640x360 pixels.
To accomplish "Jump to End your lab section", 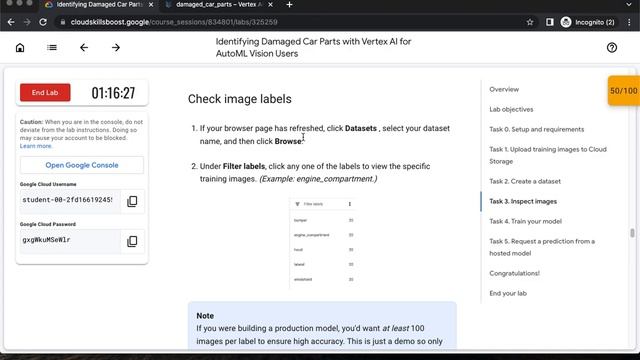I will [508, 293].
